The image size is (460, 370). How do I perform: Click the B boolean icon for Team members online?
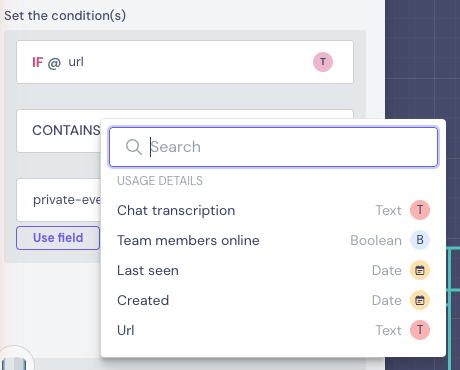tap(420, 240)
